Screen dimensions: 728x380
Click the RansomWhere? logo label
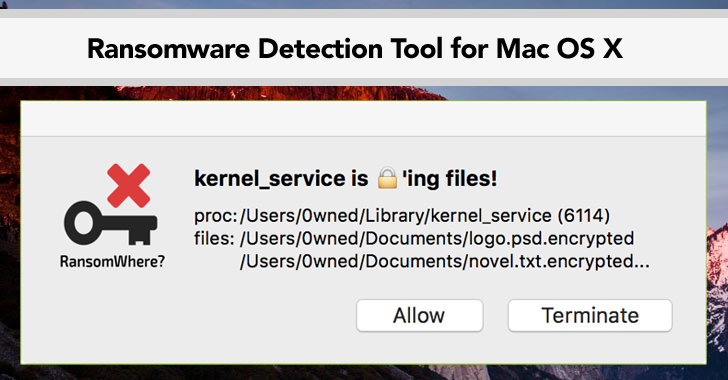click(x=112, y=262)
